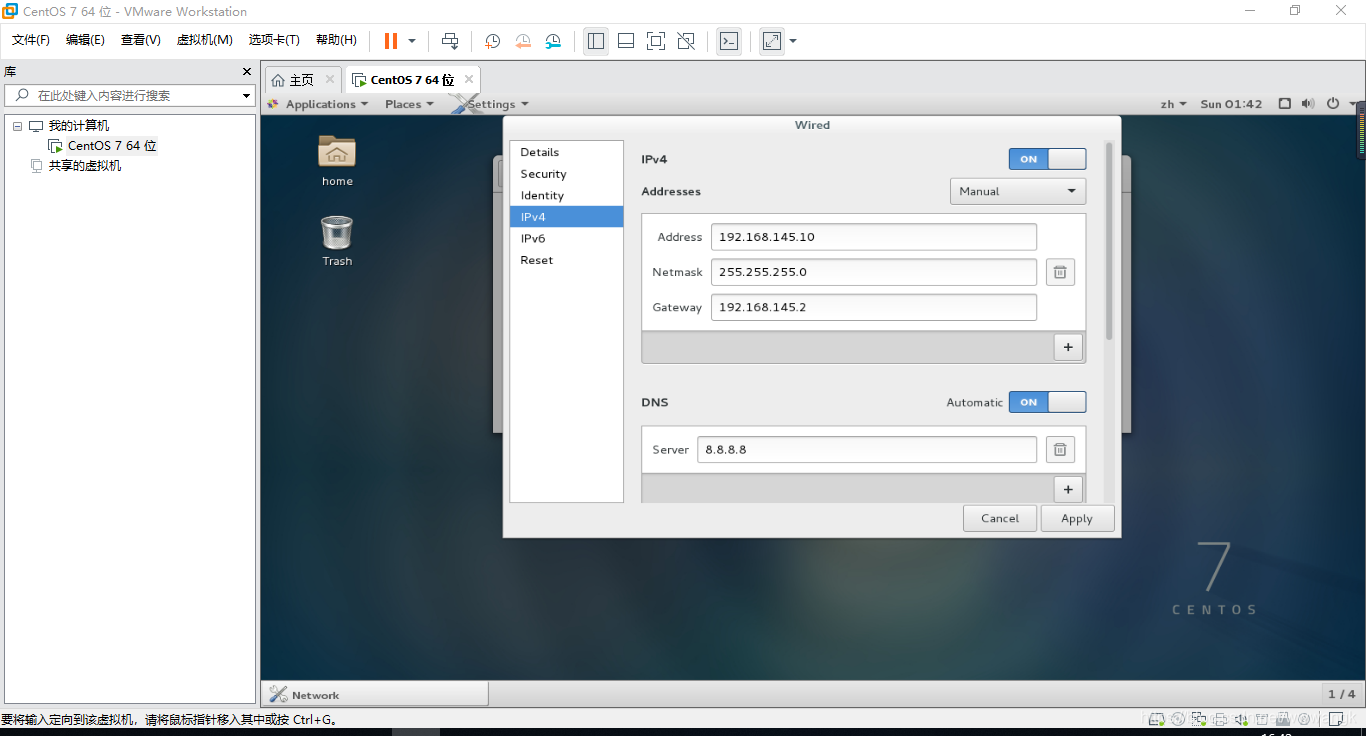Image resolution: width=1366 pixels, height=736 pixels.
Task: Close the library panel
Action: click(x=247, y=72)
